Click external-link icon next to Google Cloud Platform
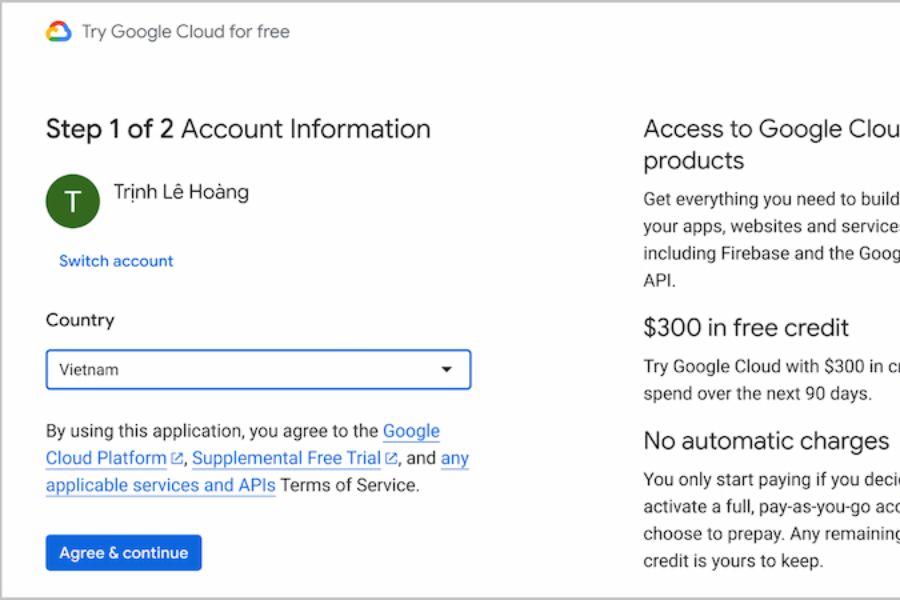 pyautogui.click(x=177, y=459)
